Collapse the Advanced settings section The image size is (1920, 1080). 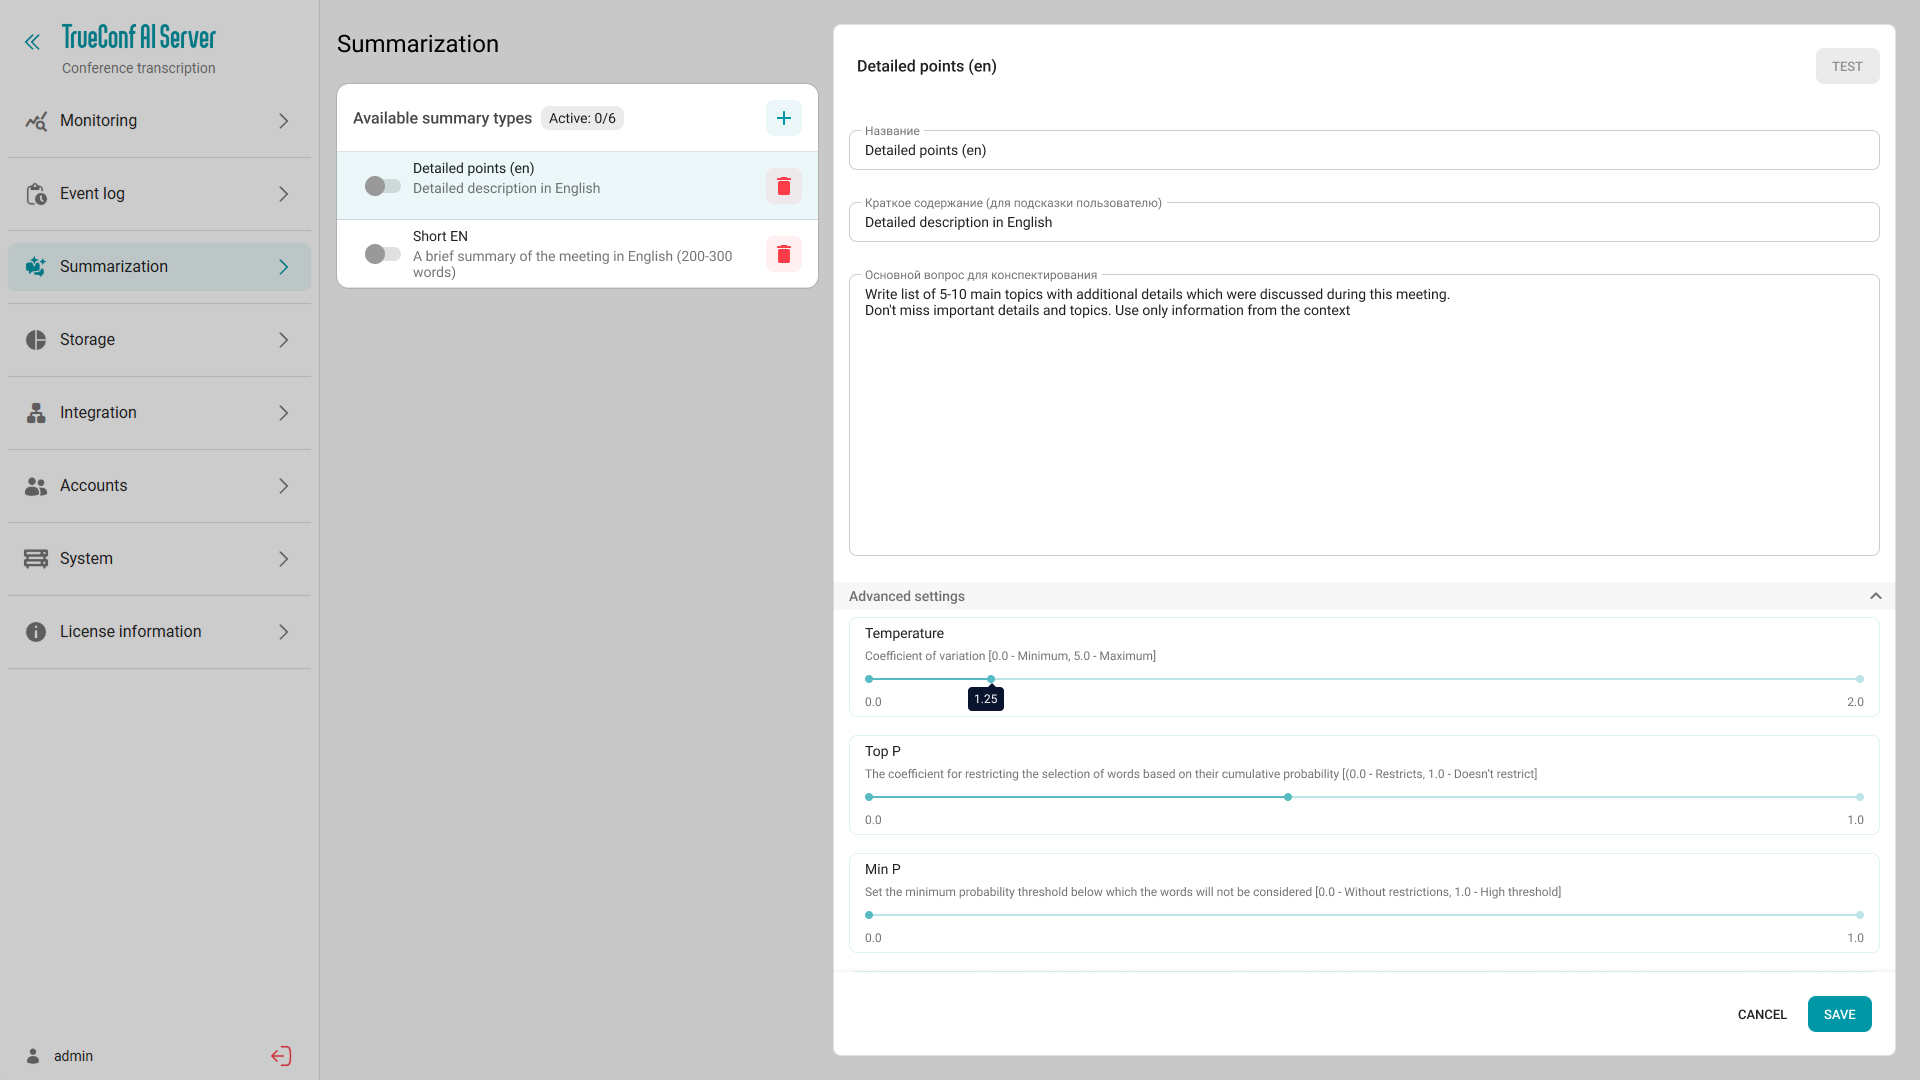click(x=1875, y=596)
